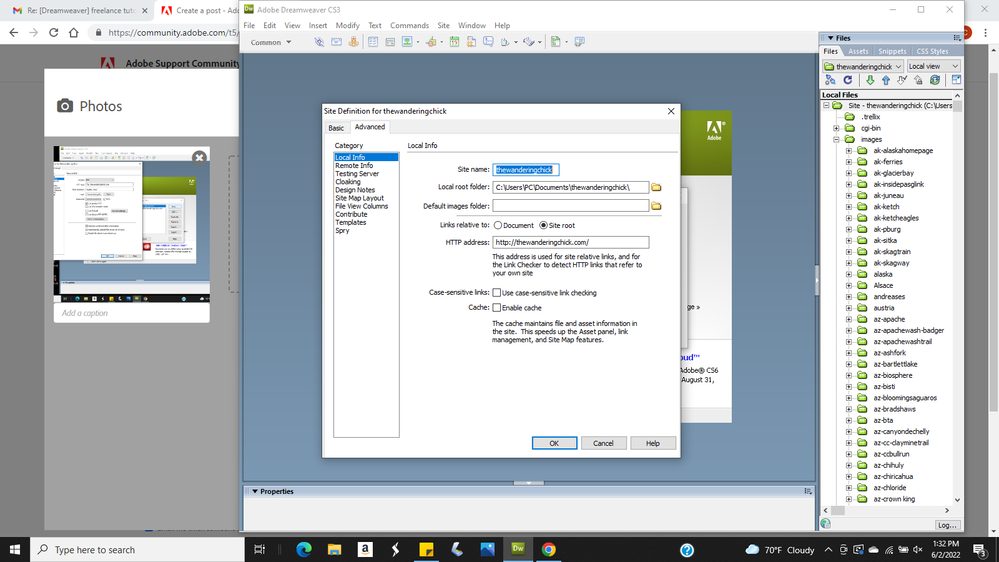The height and width of the screenshot is (562, 999).
Task: Enable Use case-sensitive link checking
Action: tap(496, 292)
